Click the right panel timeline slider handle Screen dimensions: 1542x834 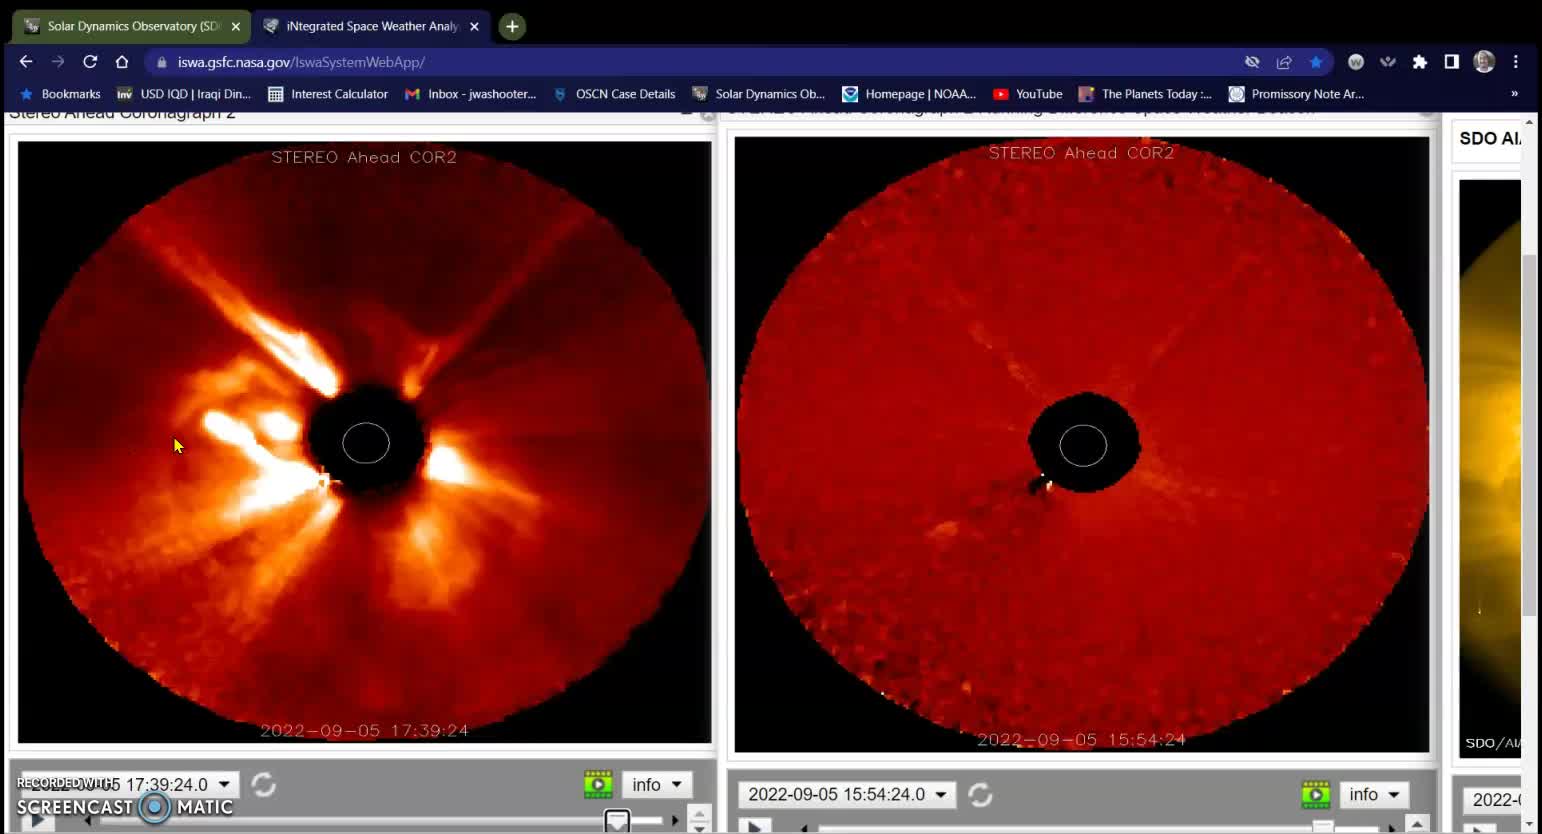(1323, 827)
